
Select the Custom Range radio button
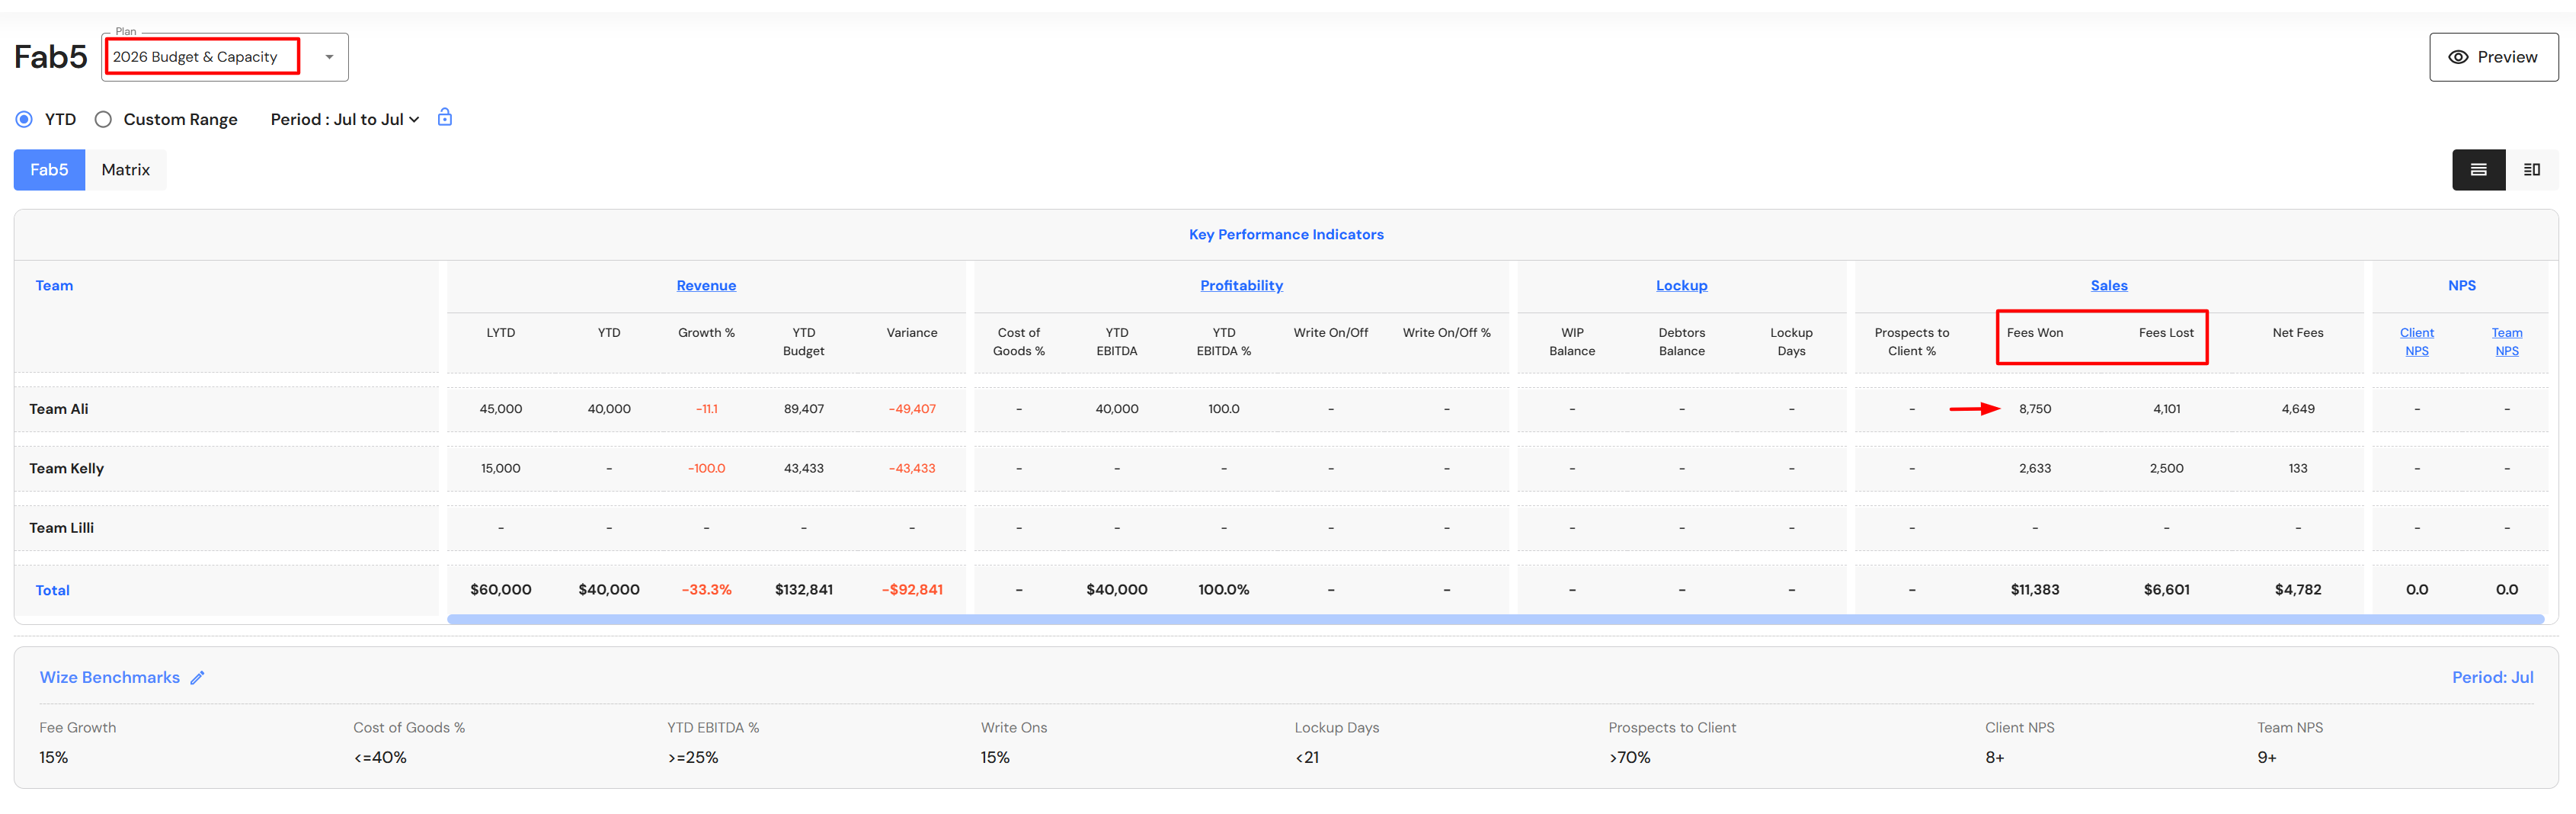pos(103,120)
